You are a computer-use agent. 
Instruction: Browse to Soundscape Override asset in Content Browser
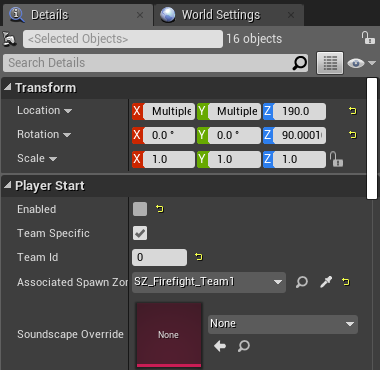point(244,346)
